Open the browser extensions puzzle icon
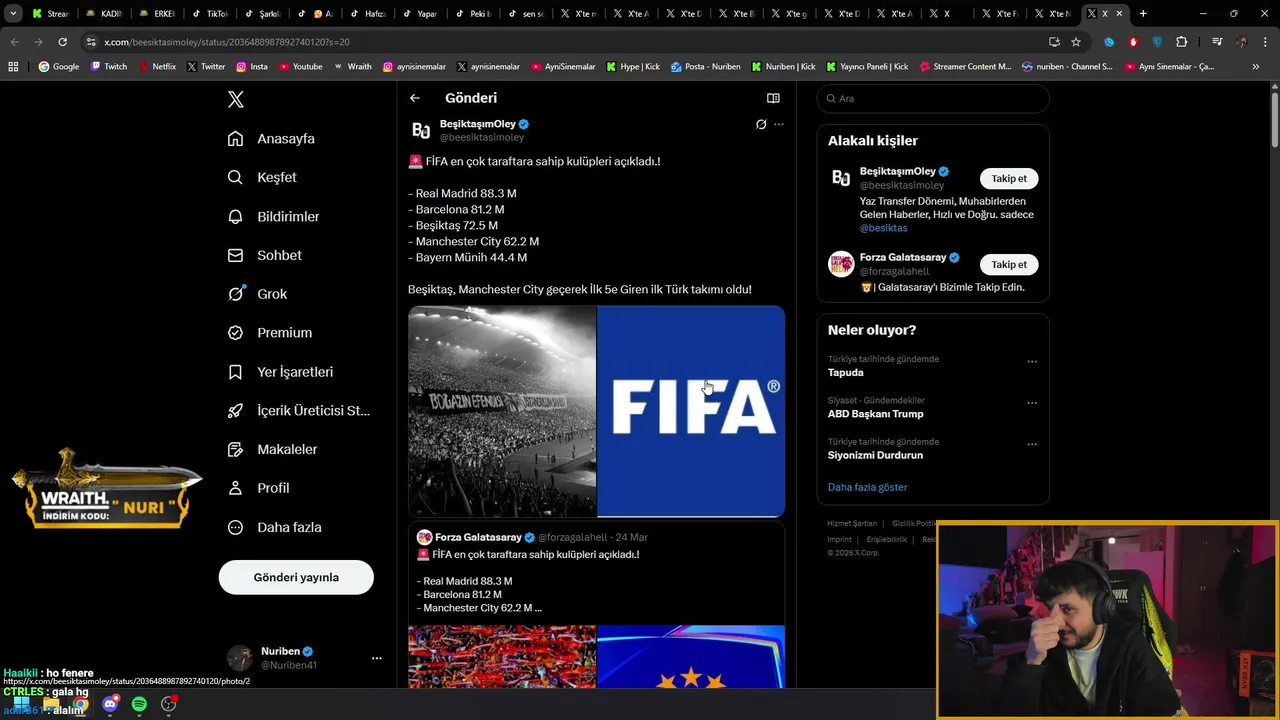Viewport: 1280px width, 720px height. [1182, 42]
